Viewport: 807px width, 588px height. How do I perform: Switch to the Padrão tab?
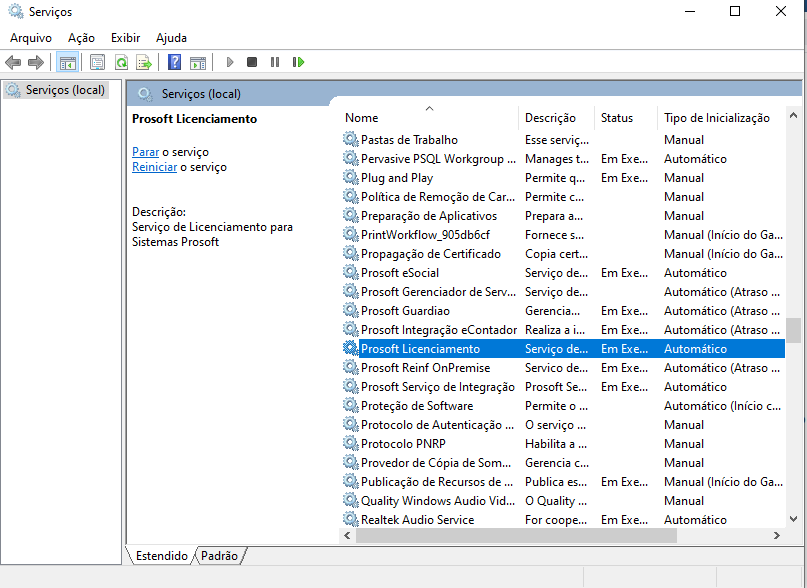point(219,556)
